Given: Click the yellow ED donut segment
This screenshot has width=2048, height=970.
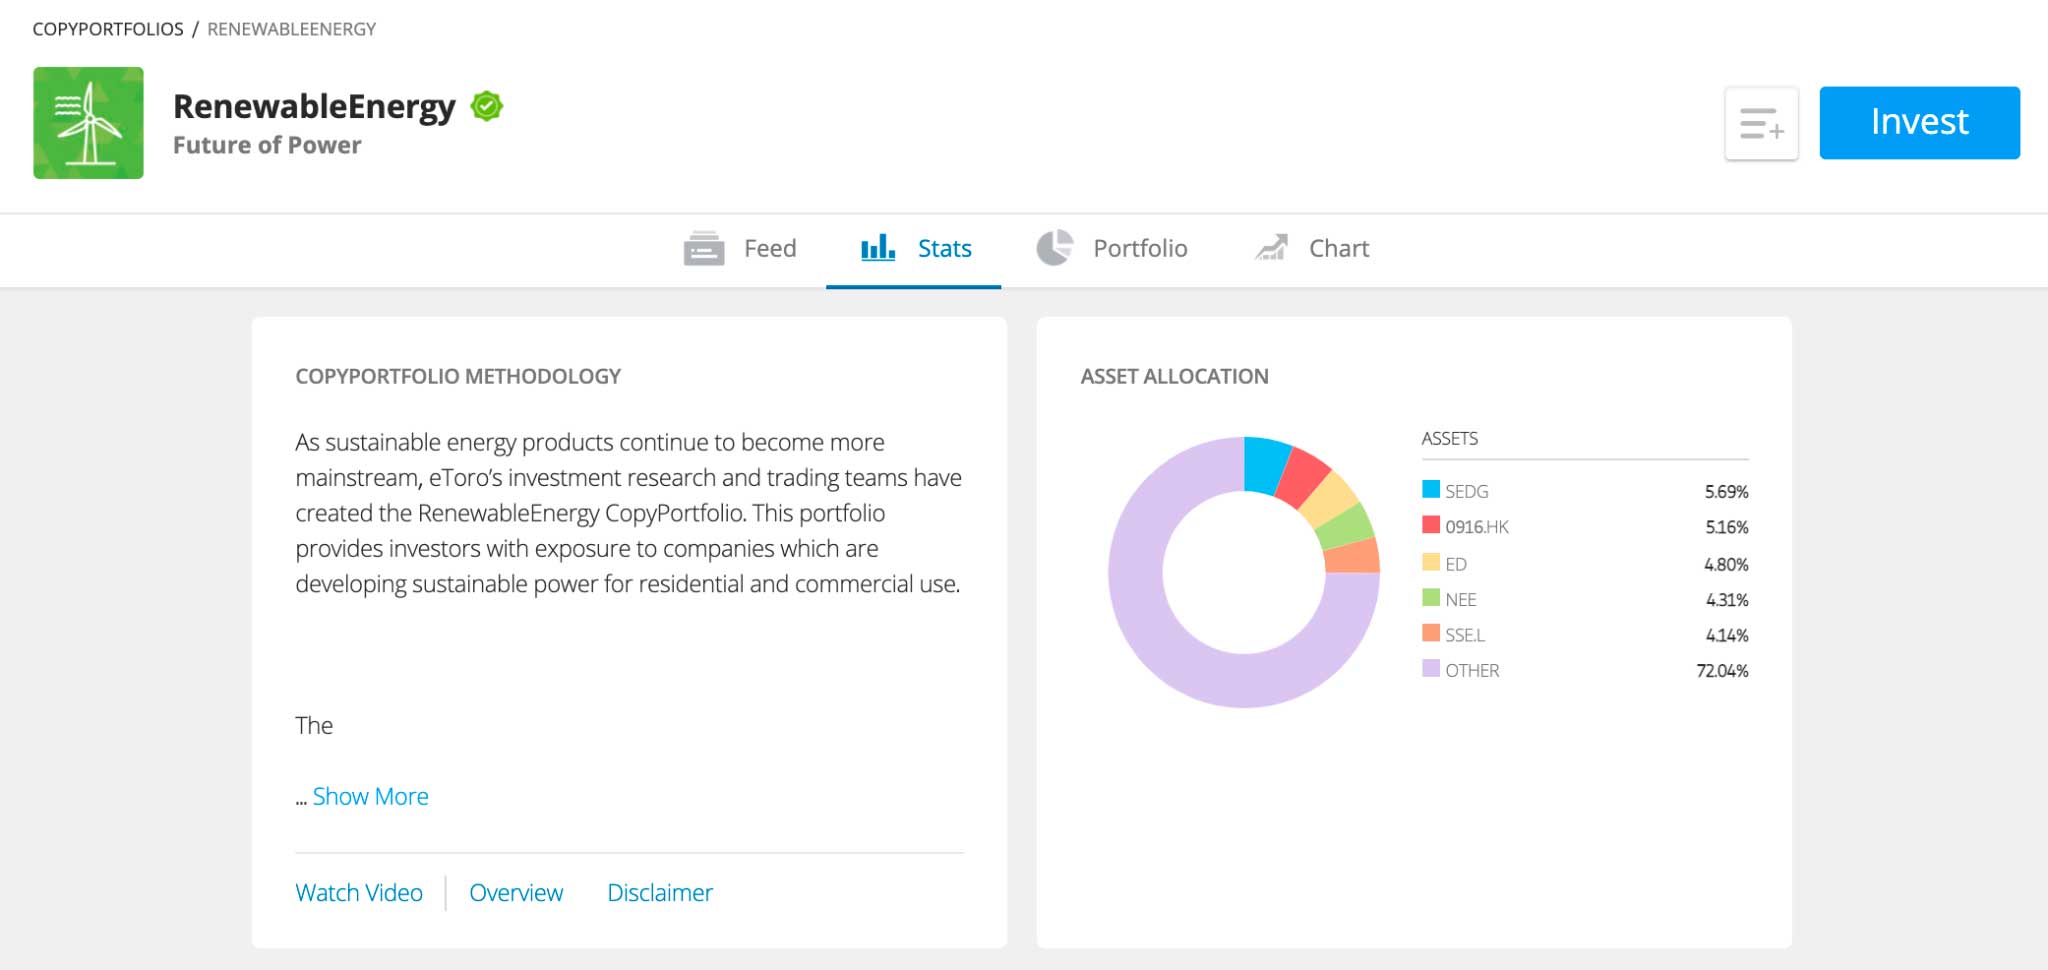Looking at the screenshot, I should tap(1329, 500).
